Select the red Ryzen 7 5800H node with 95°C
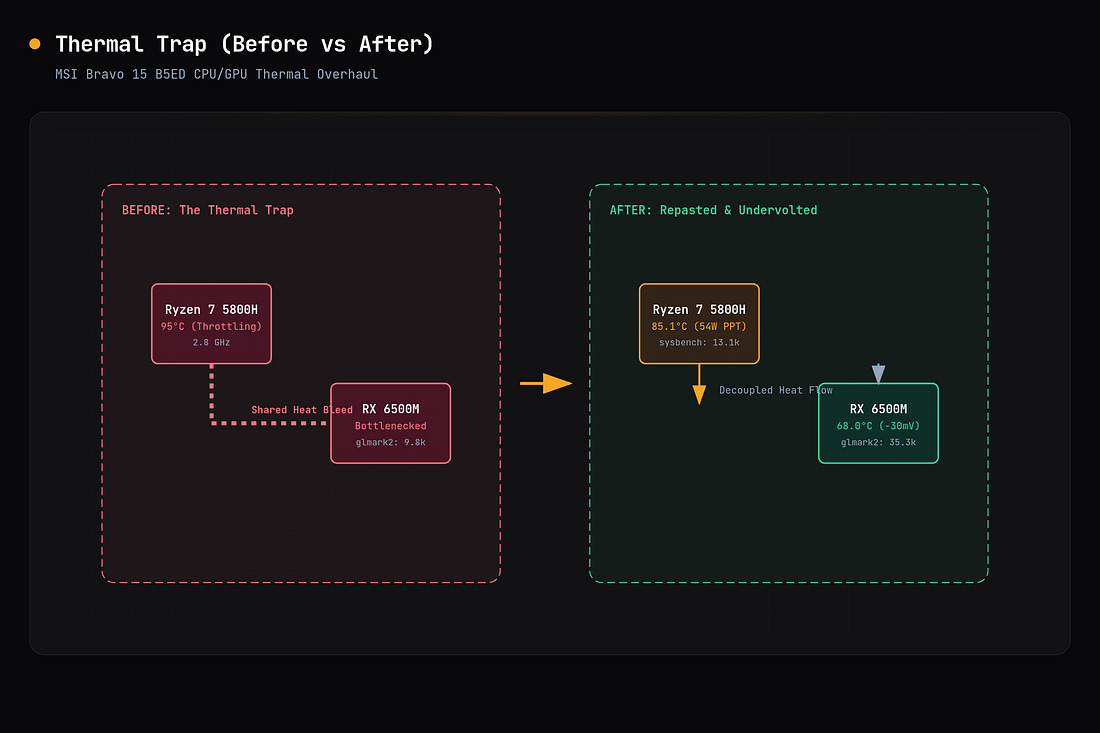 [x=211, y=323]
